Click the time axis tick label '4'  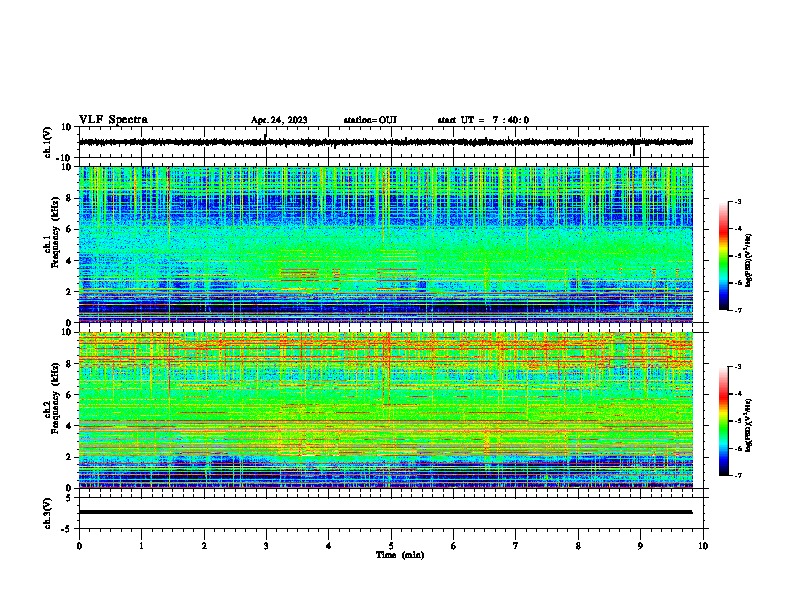pyautogui.click(x=329, y=546)
